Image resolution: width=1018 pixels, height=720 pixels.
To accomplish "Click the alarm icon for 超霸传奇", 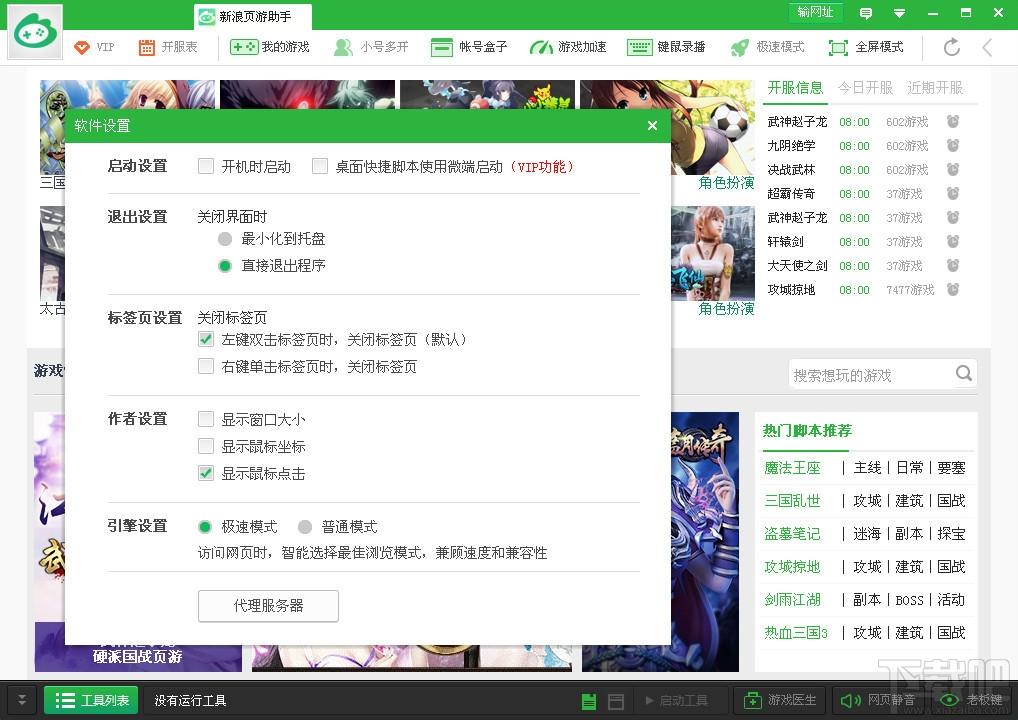I will 952,193.
